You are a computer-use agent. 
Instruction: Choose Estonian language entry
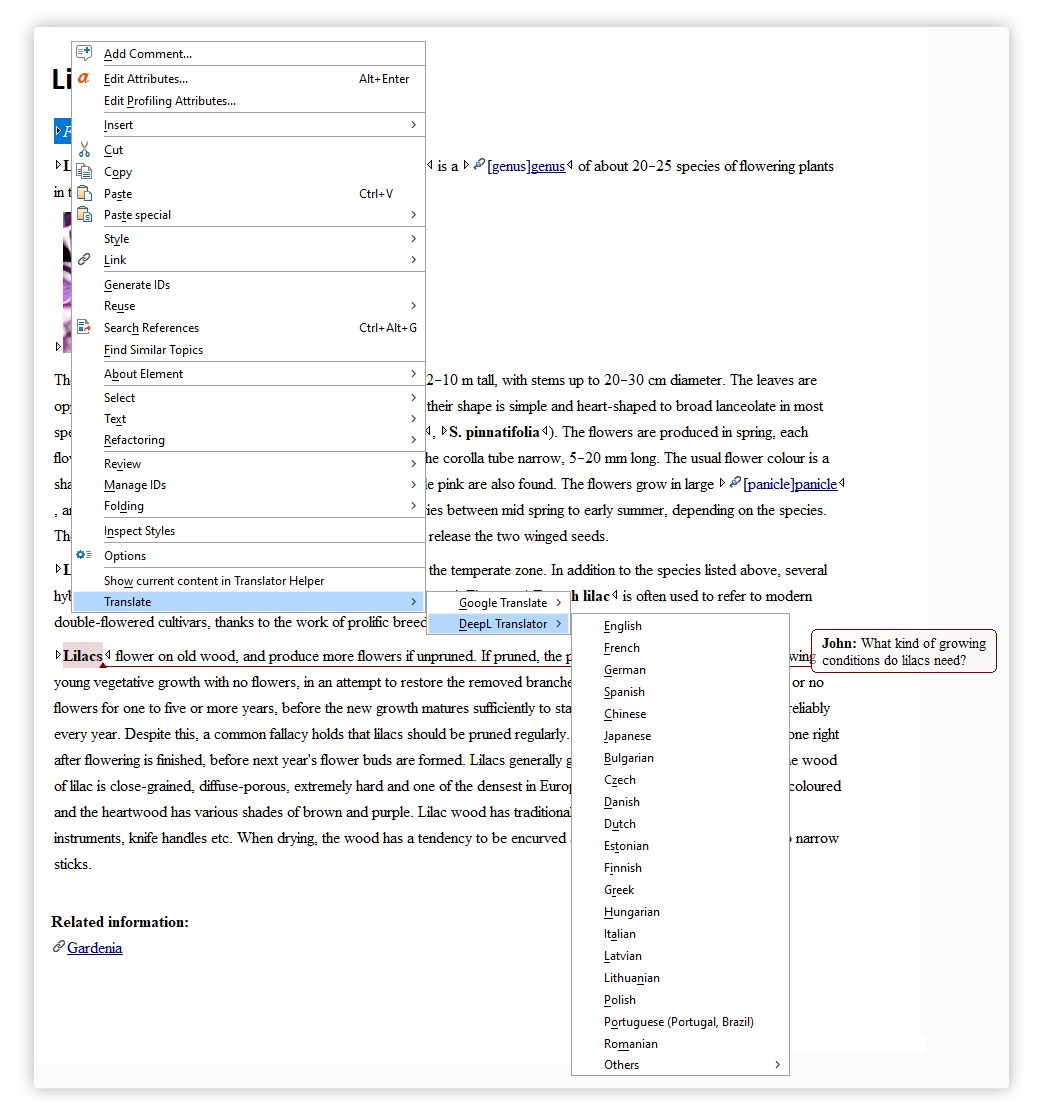pyautogui.click(x=680, y=846)
